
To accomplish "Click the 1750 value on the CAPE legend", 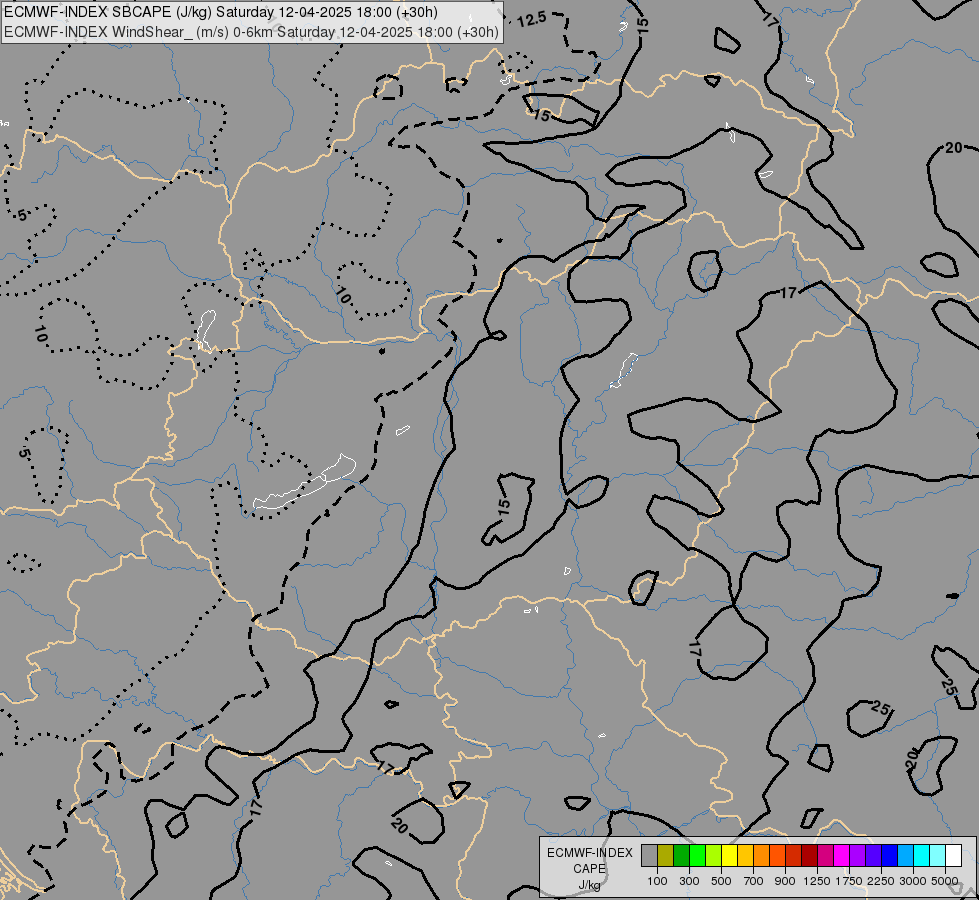I will click(849, 881).
